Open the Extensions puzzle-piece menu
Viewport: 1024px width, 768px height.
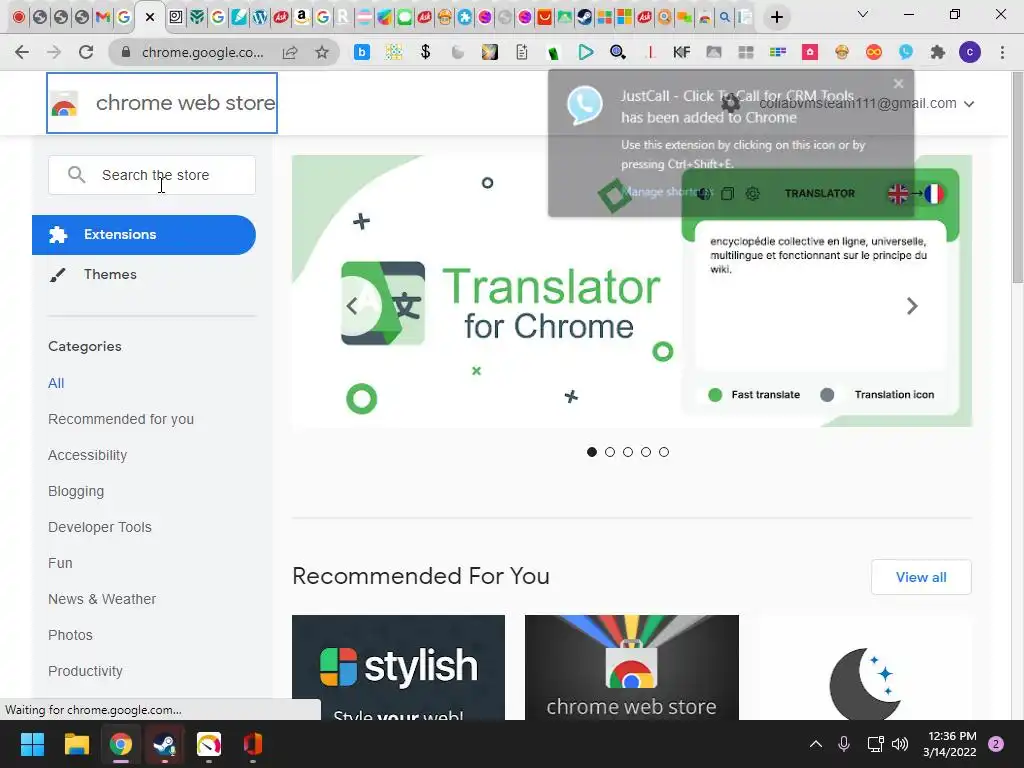[x=938, y=52]
